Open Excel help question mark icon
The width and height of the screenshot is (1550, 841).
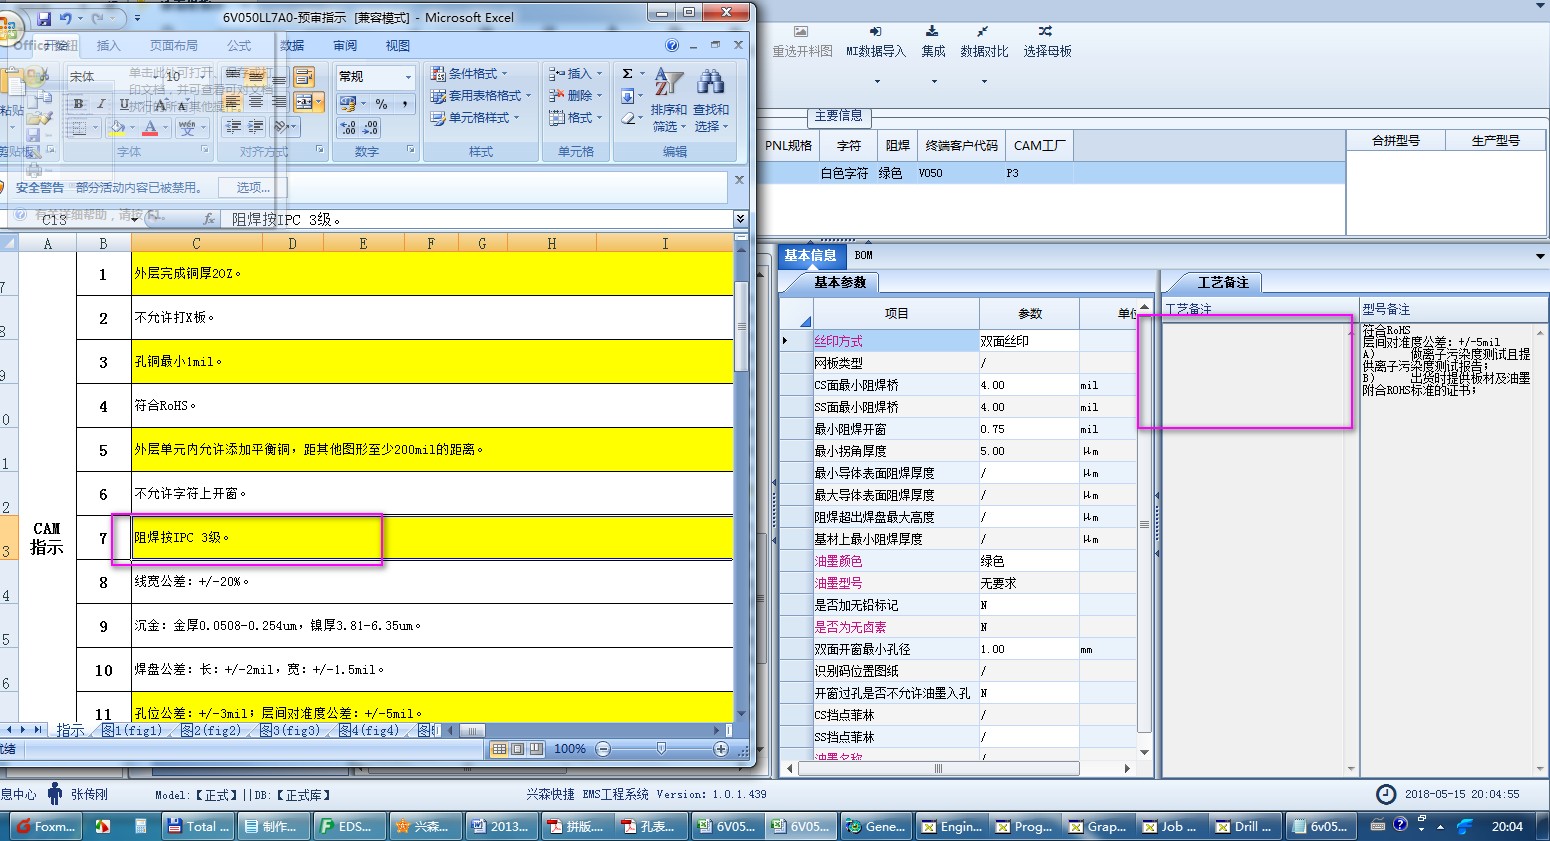tap(672, 45)
